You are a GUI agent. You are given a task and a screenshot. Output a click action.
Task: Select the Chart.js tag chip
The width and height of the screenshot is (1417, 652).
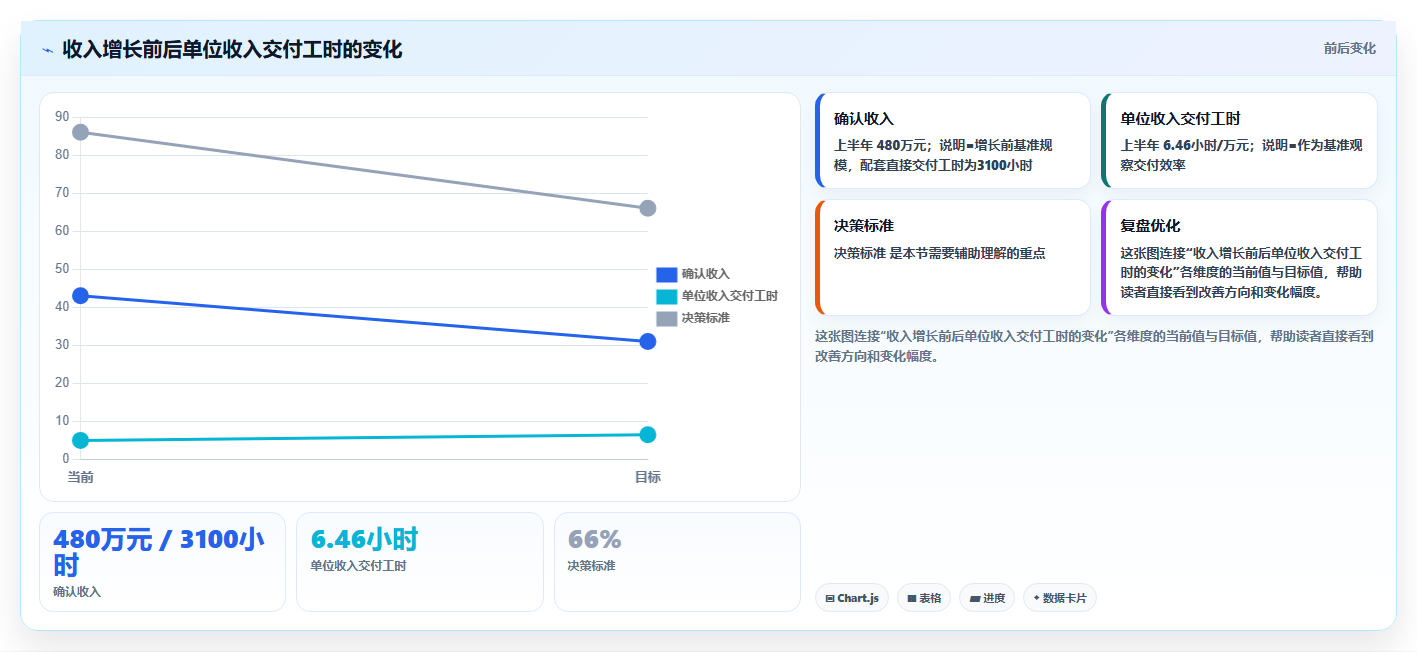click(x=852, y=598)
